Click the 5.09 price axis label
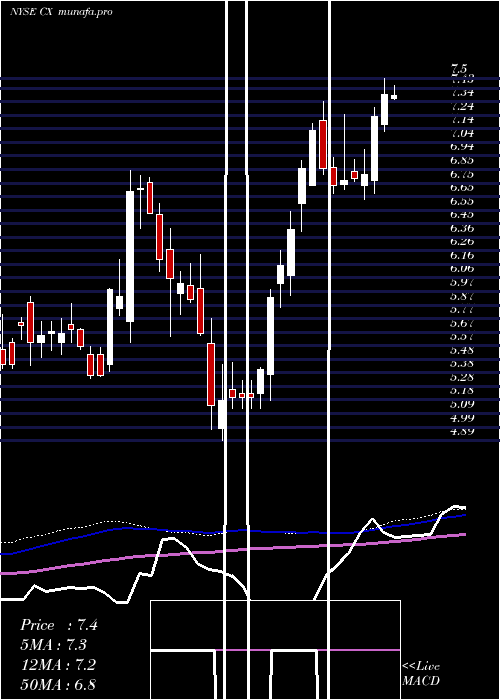The width and height of the screenshot is (500, 700). point(462,404)
